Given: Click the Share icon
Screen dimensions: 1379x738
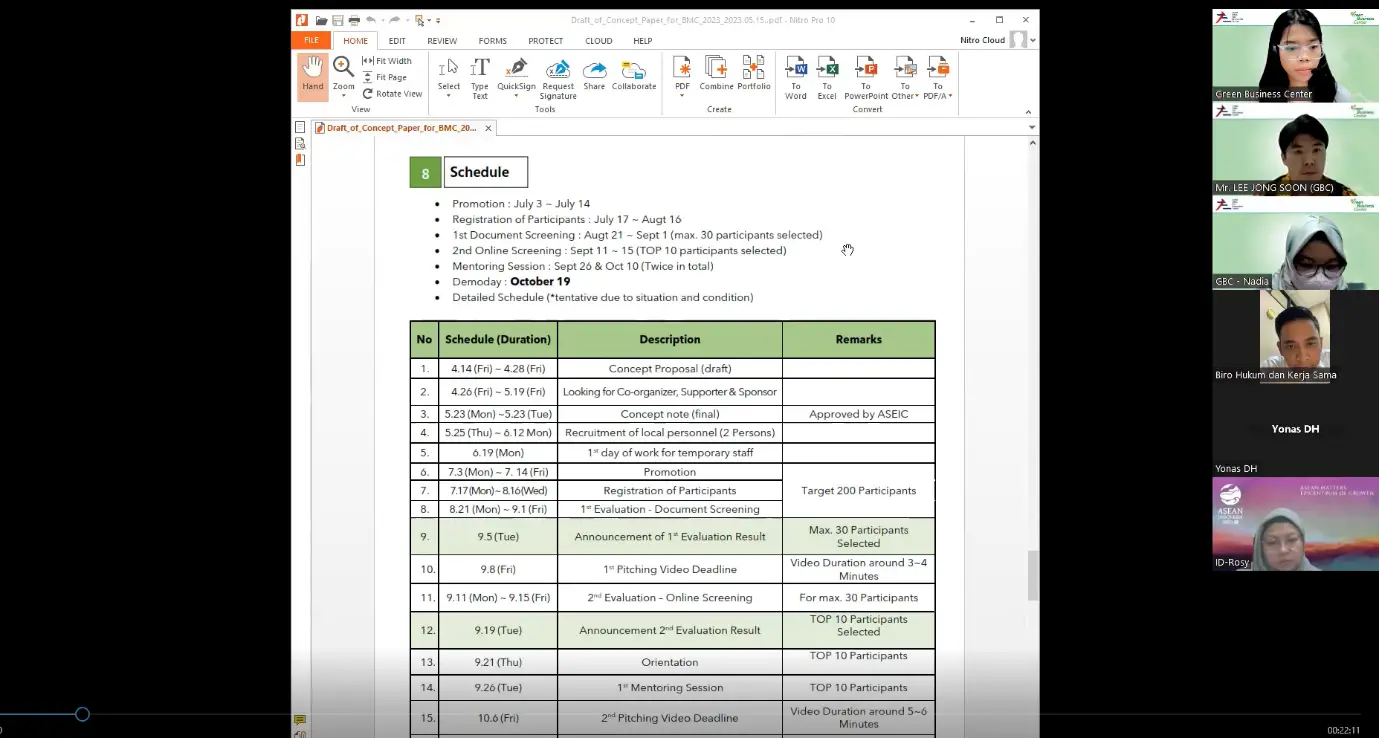Looking at the screenshot, I should 594,75.
